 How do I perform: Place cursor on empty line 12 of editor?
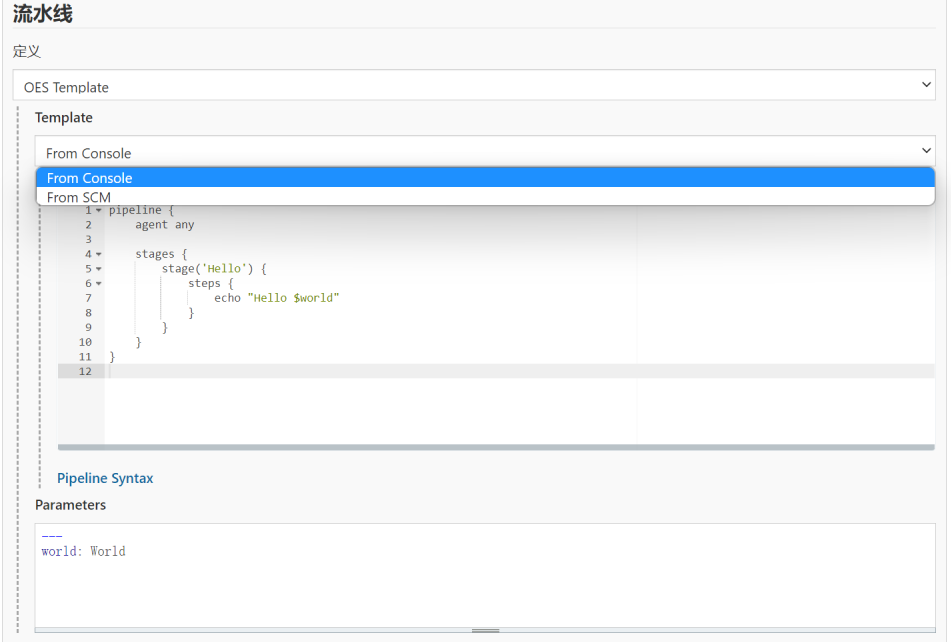tap(522, 371)
